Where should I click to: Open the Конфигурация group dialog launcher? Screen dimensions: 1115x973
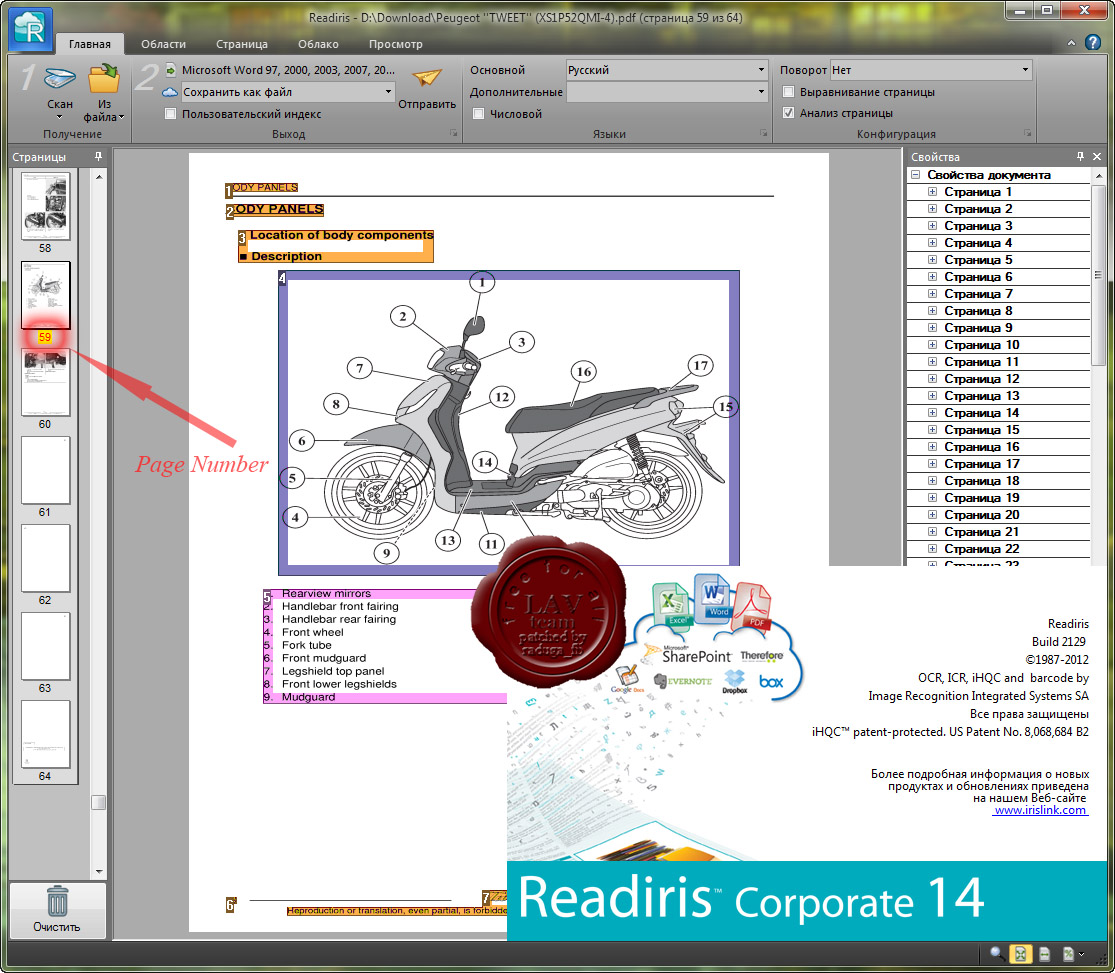click(x=1028, y=133)
